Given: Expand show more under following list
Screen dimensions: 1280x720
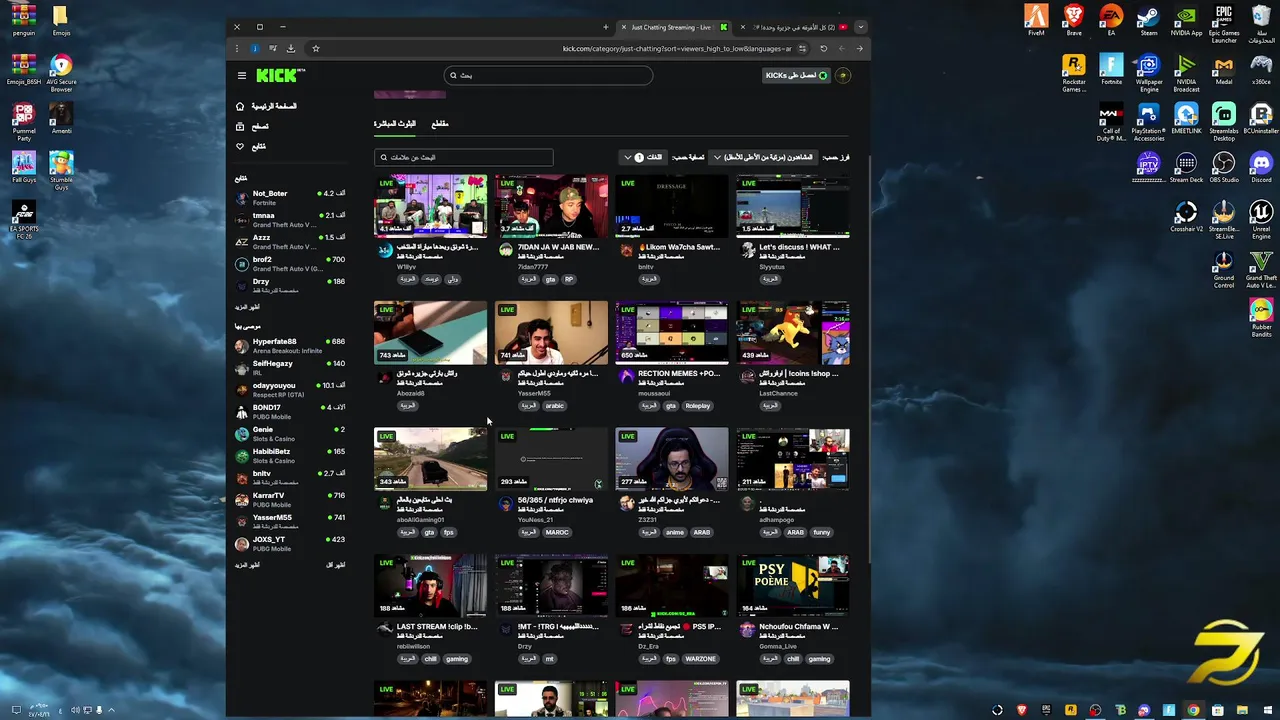Looking at the screenshot, I should click(x=247, y=307).
